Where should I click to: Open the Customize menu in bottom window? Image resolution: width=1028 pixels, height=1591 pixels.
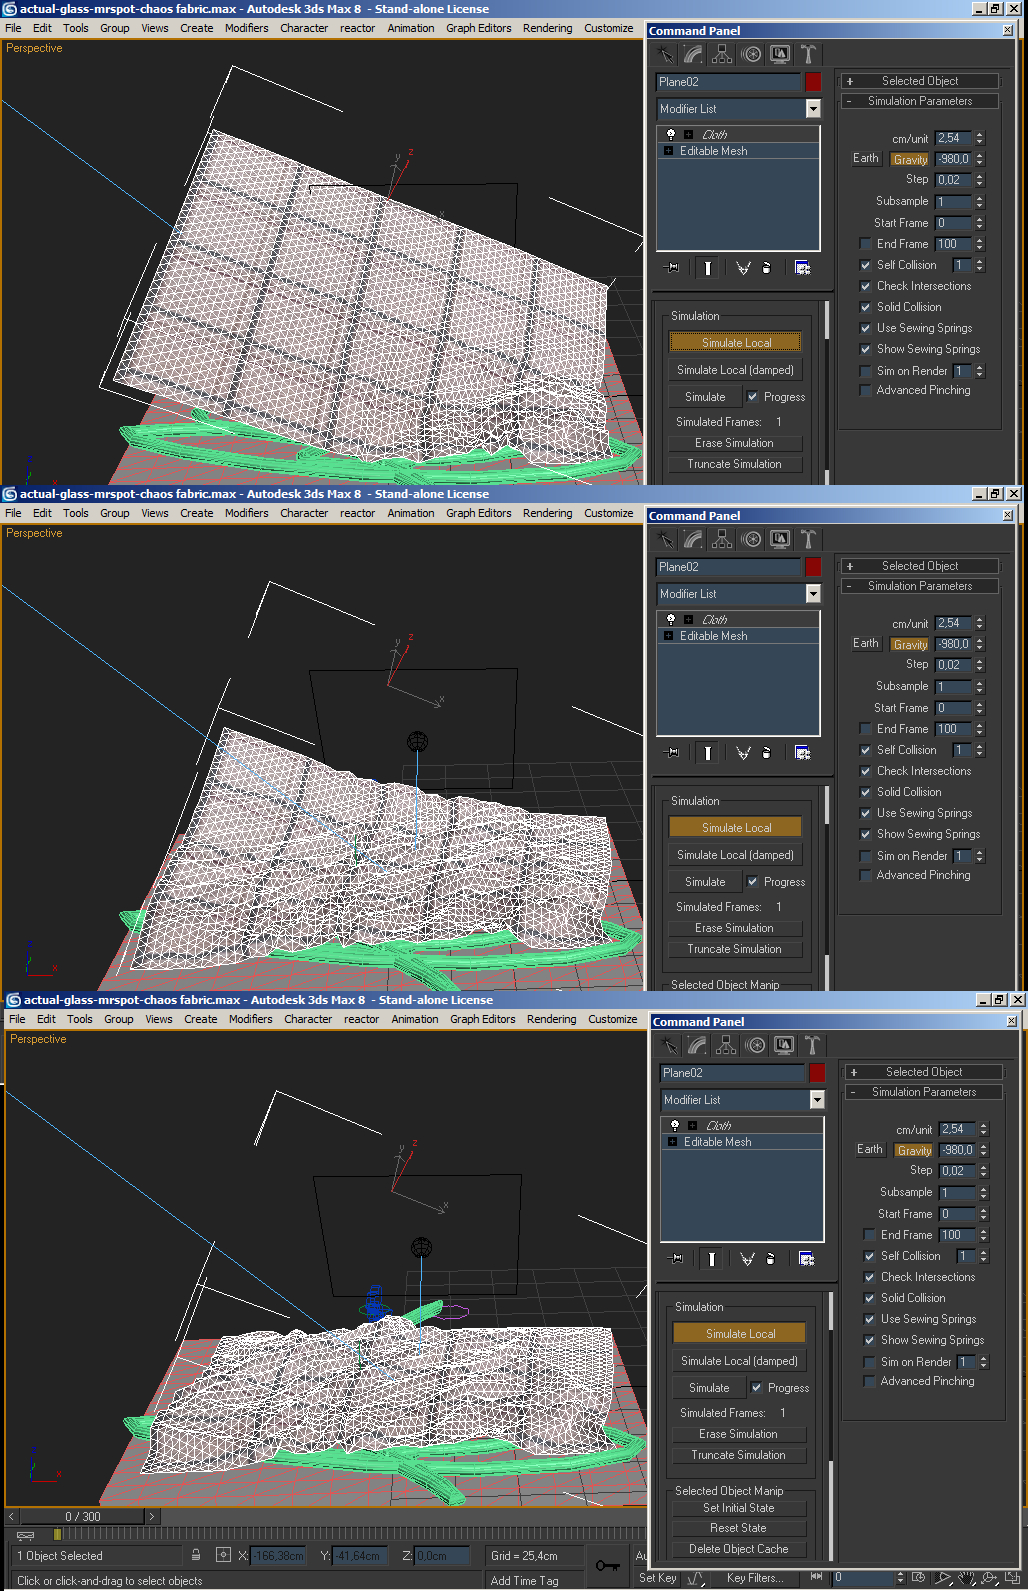(613, 1019)
